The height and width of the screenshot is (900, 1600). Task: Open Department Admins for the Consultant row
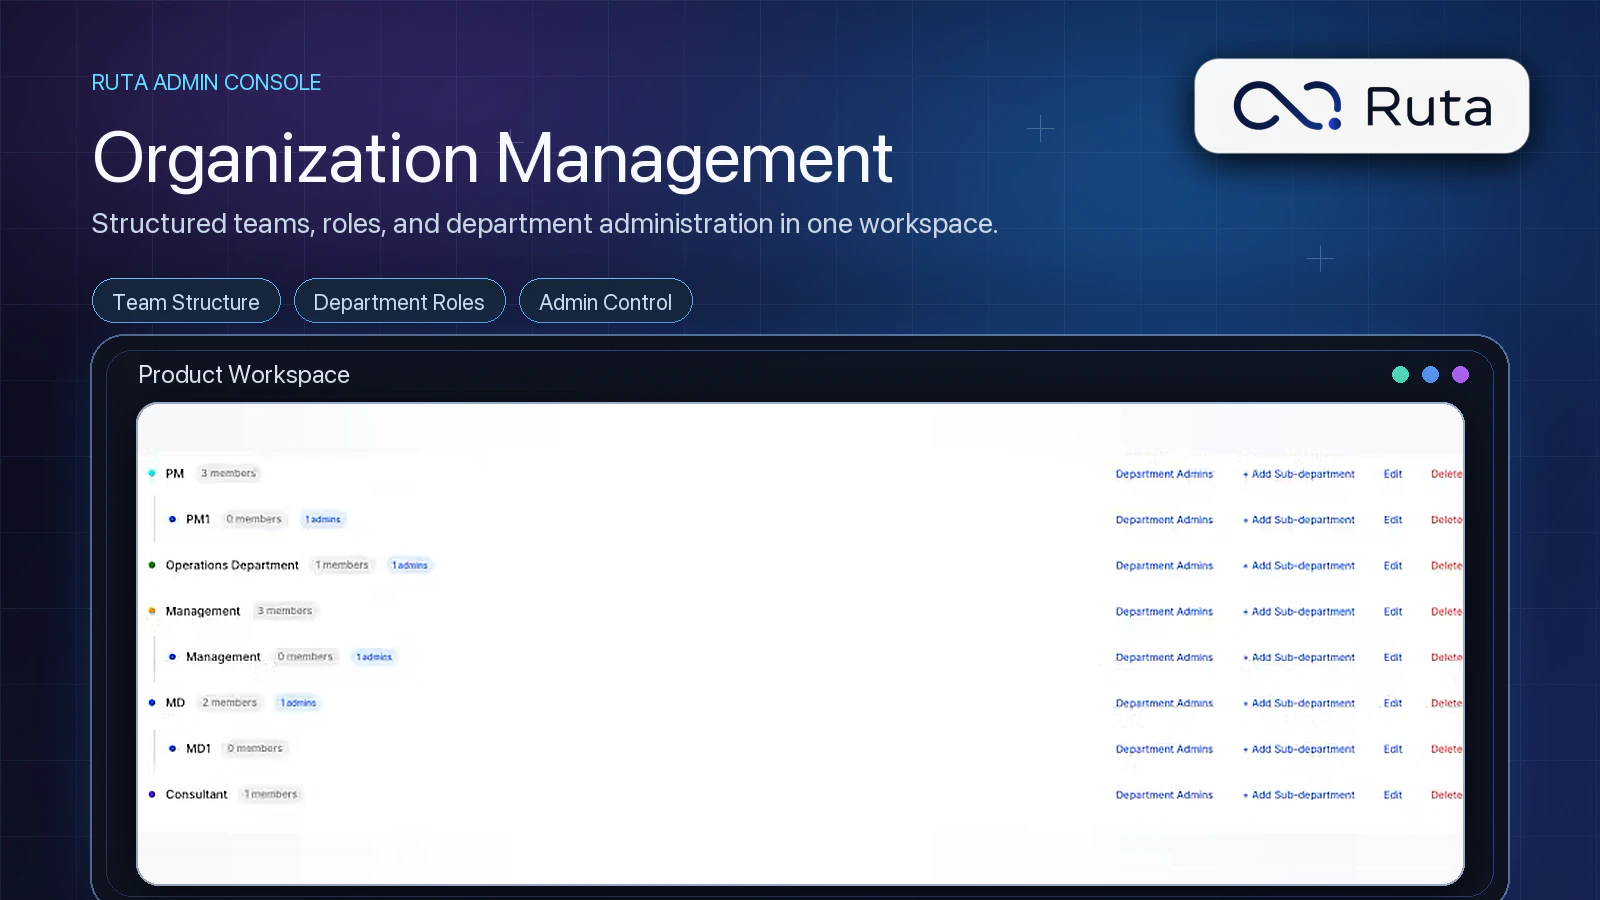coord(1164,796)
